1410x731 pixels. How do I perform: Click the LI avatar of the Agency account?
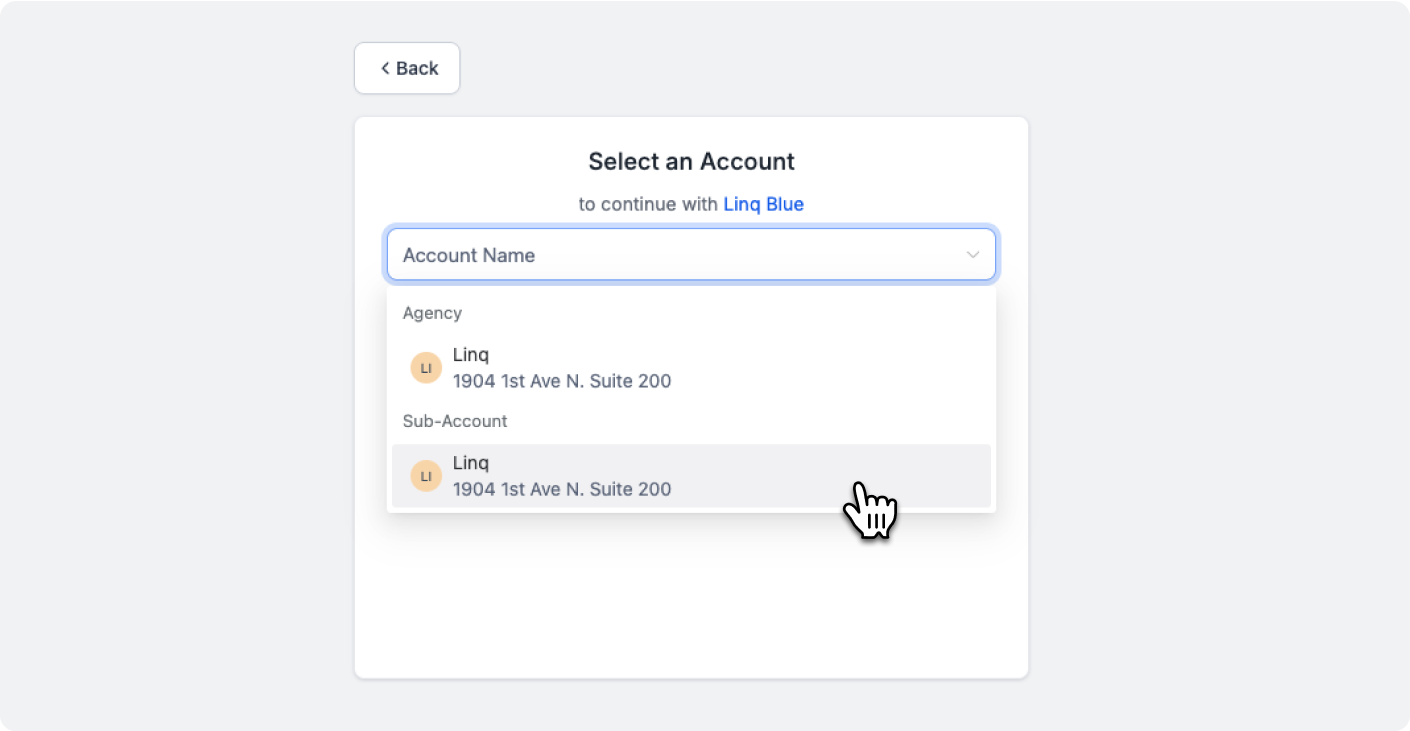(426, 368)
